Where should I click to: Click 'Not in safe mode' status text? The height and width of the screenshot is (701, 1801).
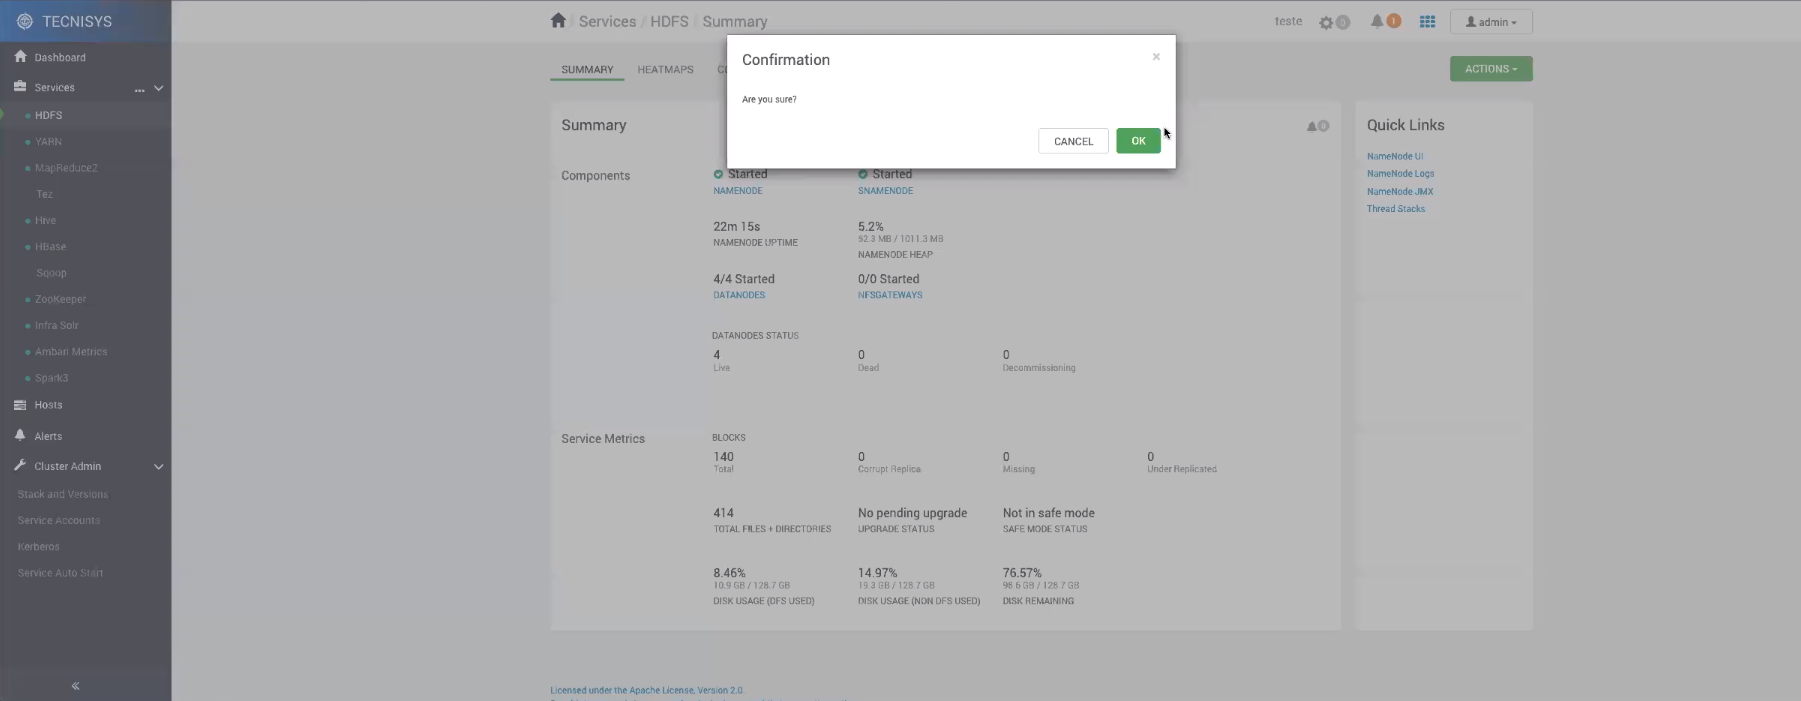pyautogui.click(x=1048, y=513)
